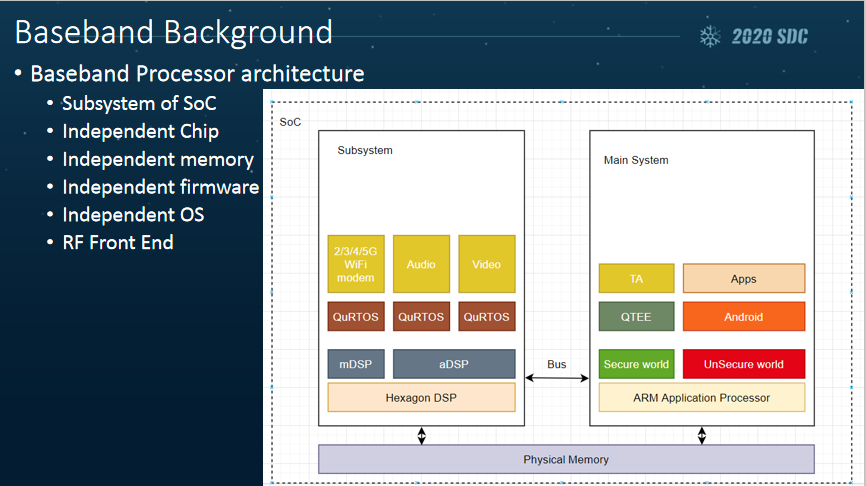Image resolution: width=866 pixels, height=486 pixels.
Task: Select the green Secure world block
Action: click(x=636, y=364)
